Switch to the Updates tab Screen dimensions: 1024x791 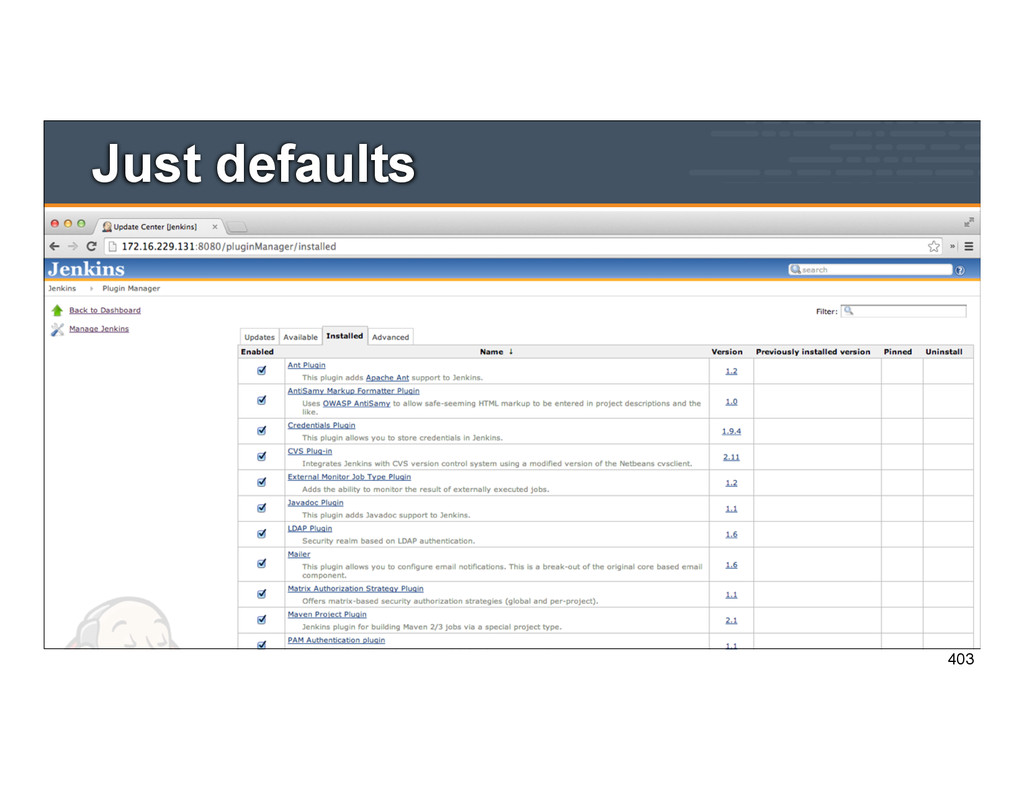[259, 337]
